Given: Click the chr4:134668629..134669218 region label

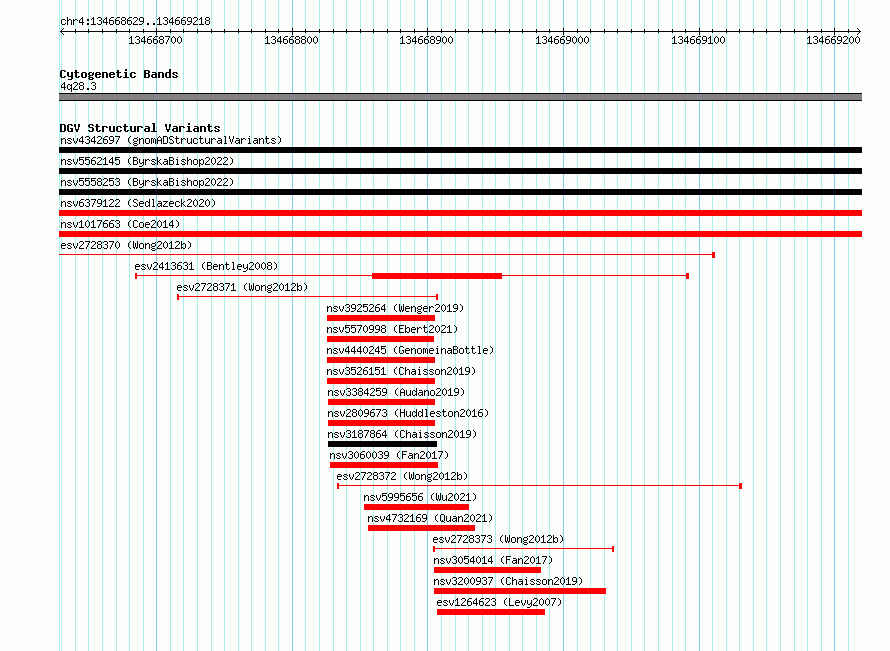Looking at the screenshot, I should point(135,21).
